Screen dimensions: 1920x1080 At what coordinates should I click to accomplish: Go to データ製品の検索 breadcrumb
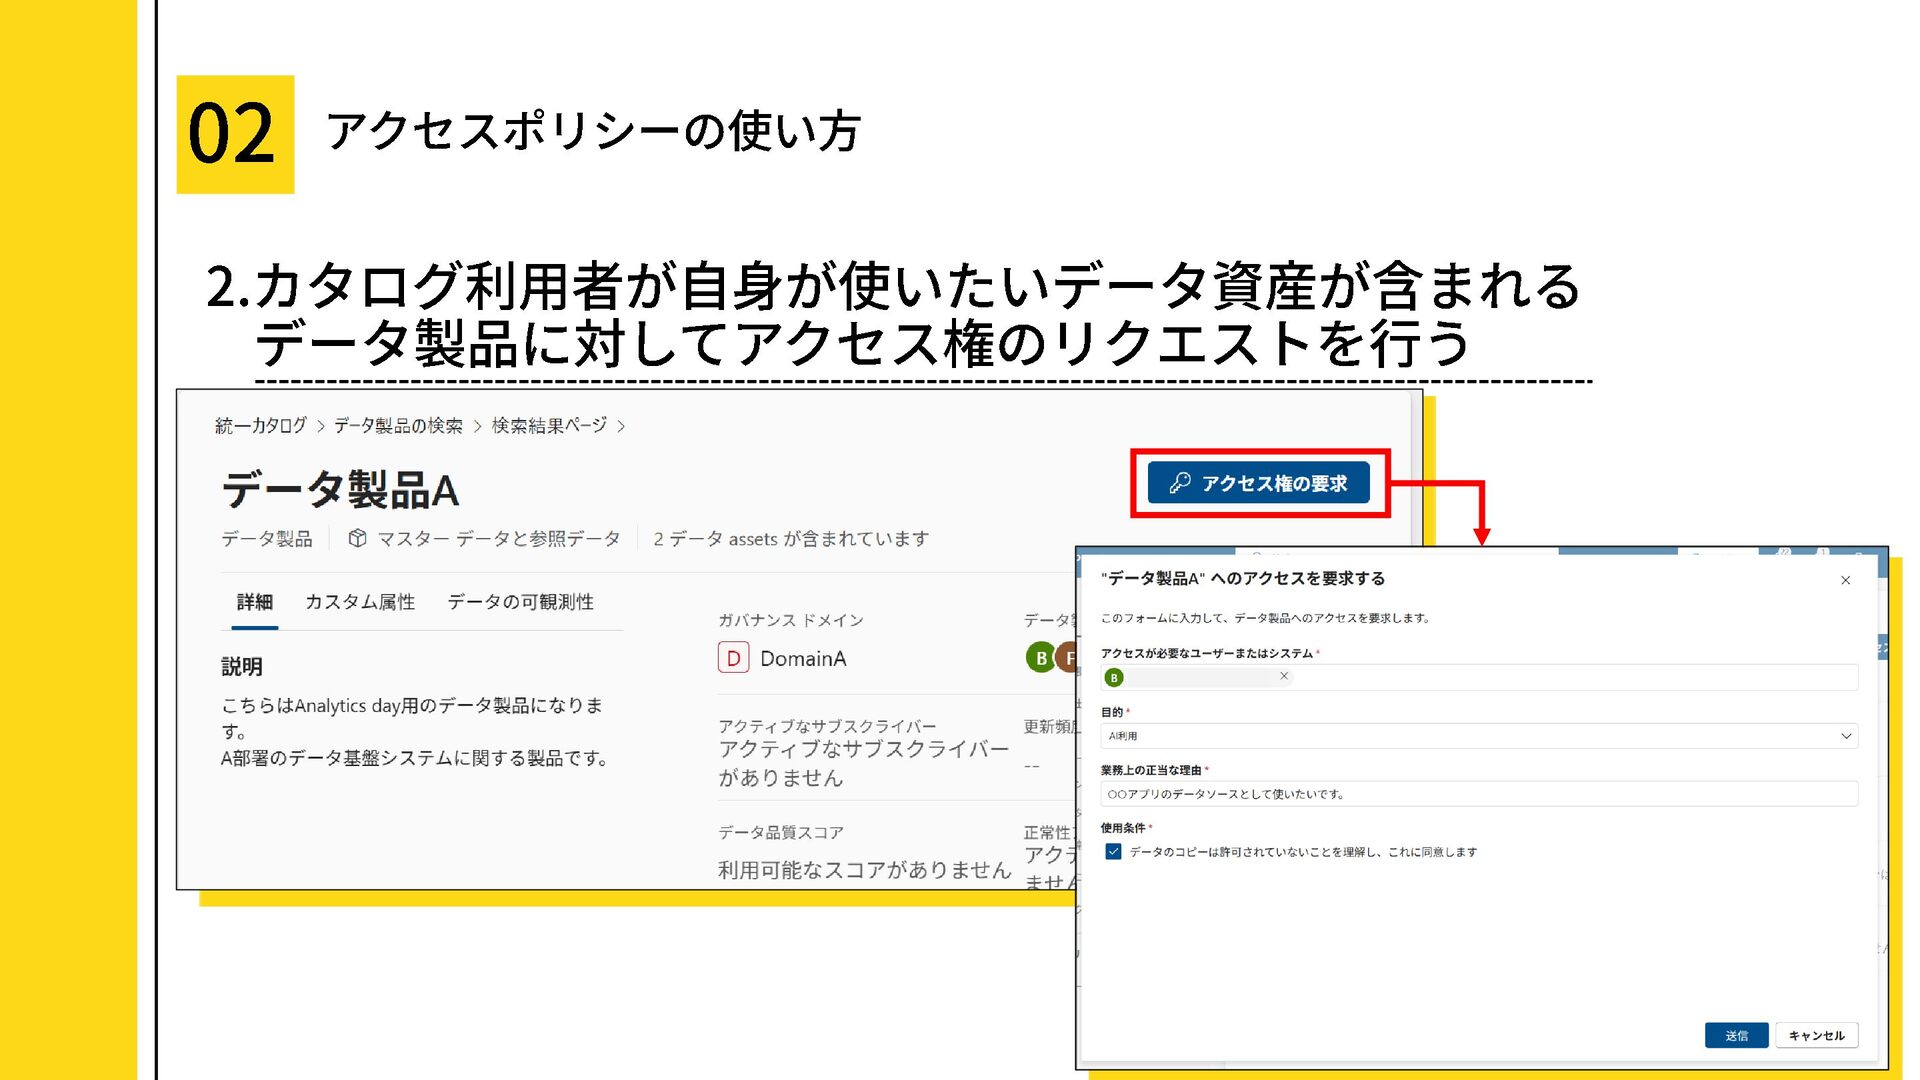(x=398, y=426)
